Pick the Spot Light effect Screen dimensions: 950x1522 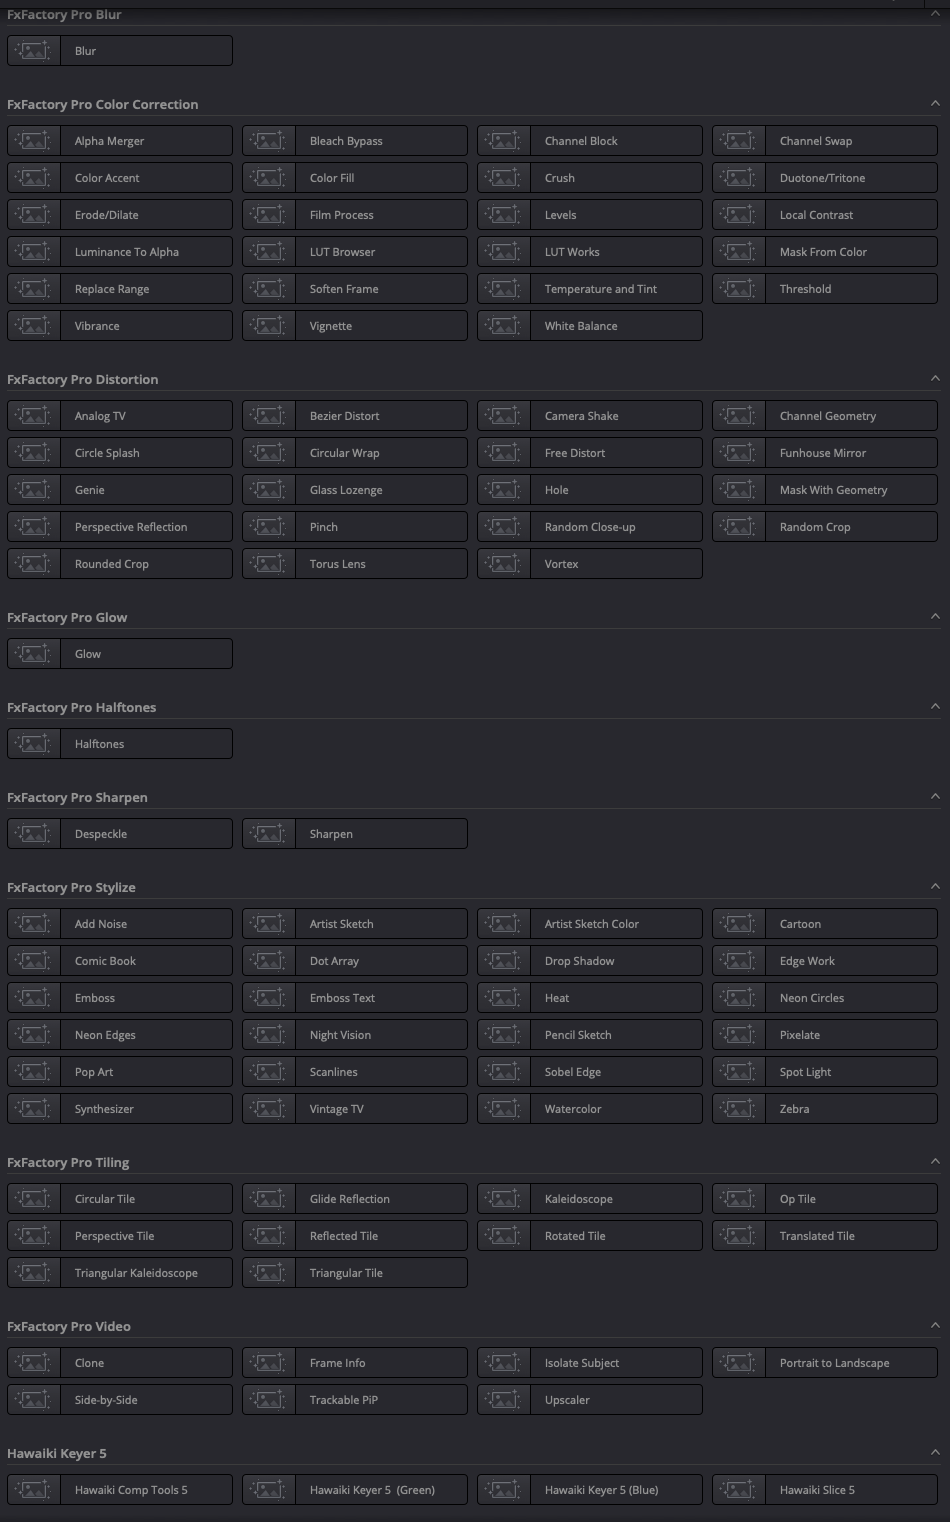(825, 1072)
